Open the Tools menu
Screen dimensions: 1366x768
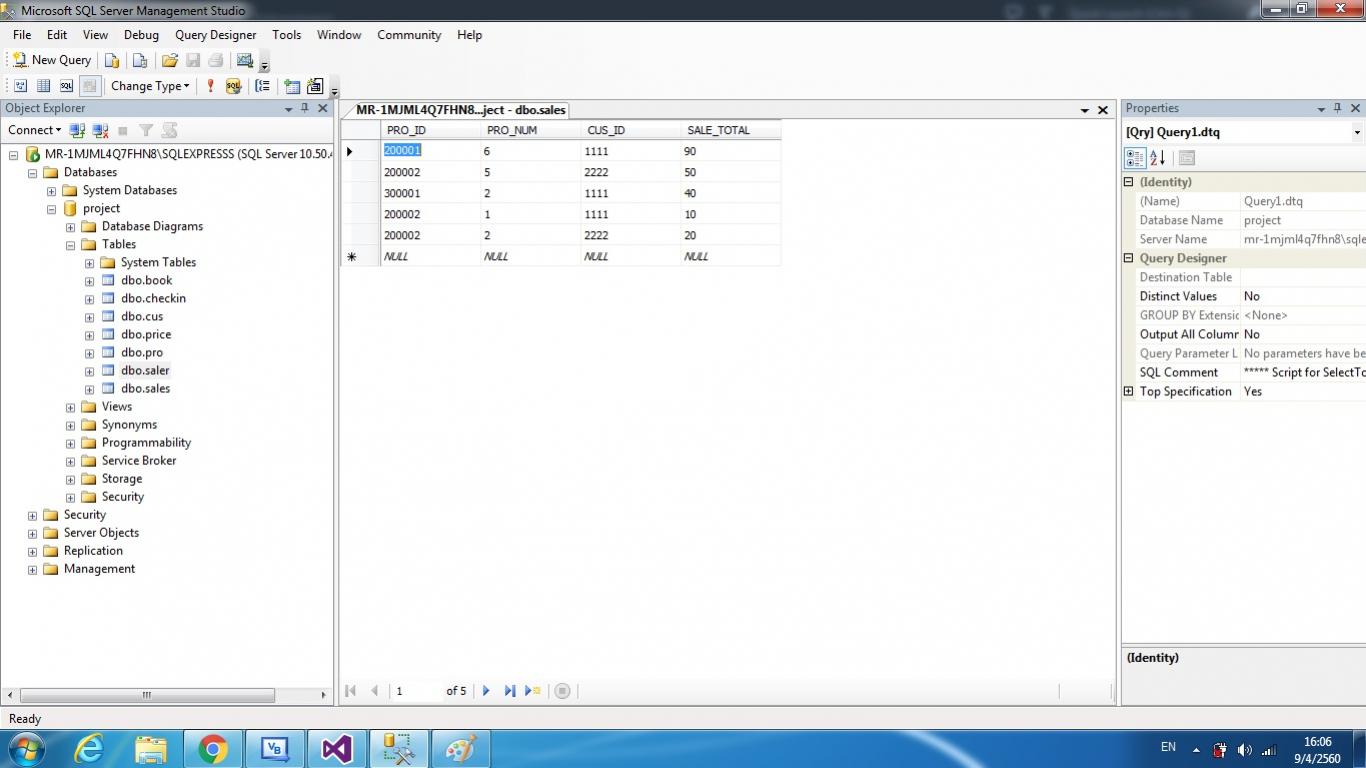click(x=286, y=35)
